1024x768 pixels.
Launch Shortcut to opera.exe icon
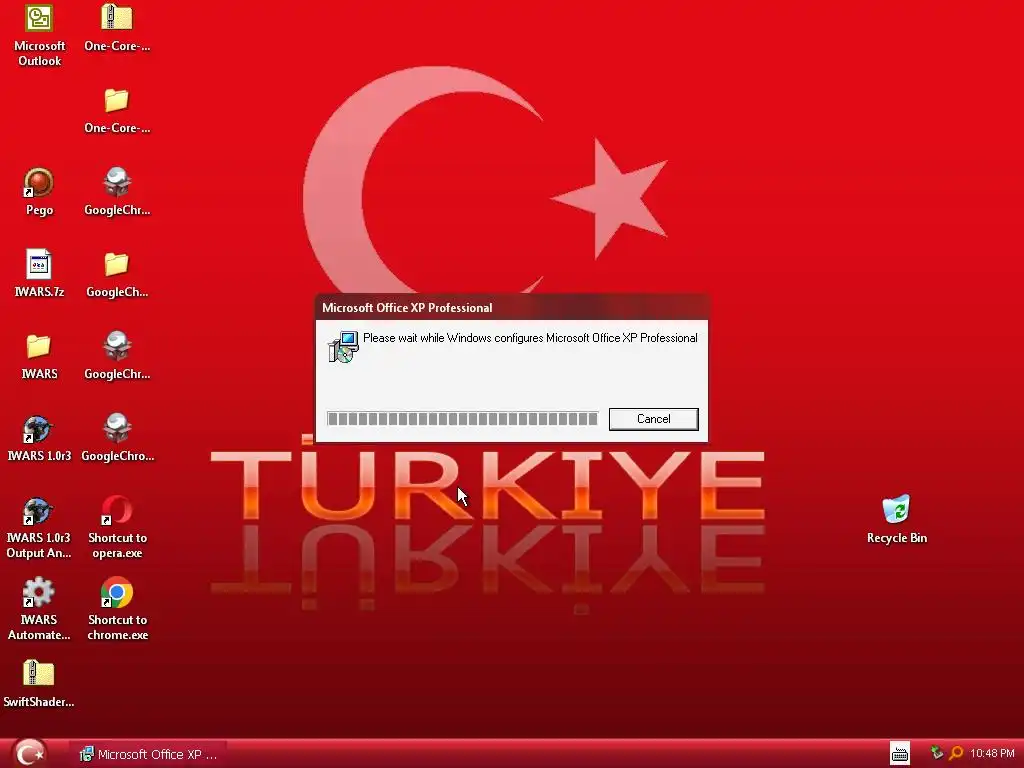[x=117, y=511]
